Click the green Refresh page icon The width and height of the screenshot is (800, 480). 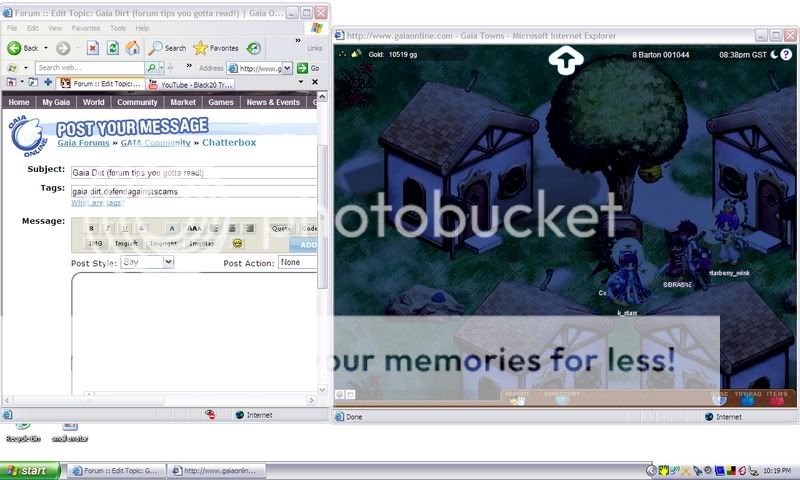pyautogui.click(x=112, y=48)
